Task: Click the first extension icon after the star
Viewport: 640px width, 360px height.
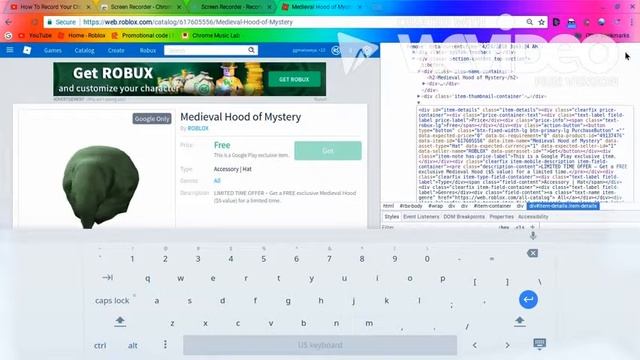Action: coord(556,22)
